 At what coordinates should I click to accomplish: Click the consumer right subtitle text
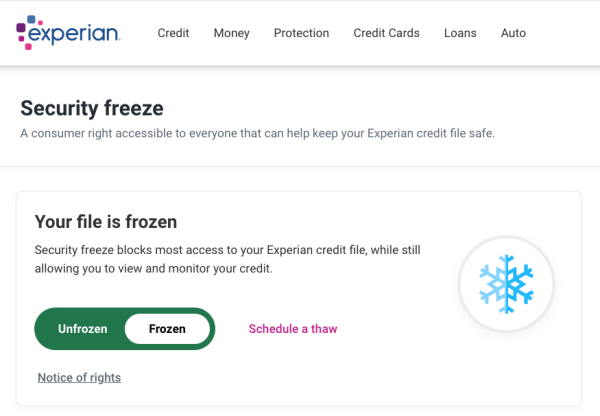click(x=257, y=134)
